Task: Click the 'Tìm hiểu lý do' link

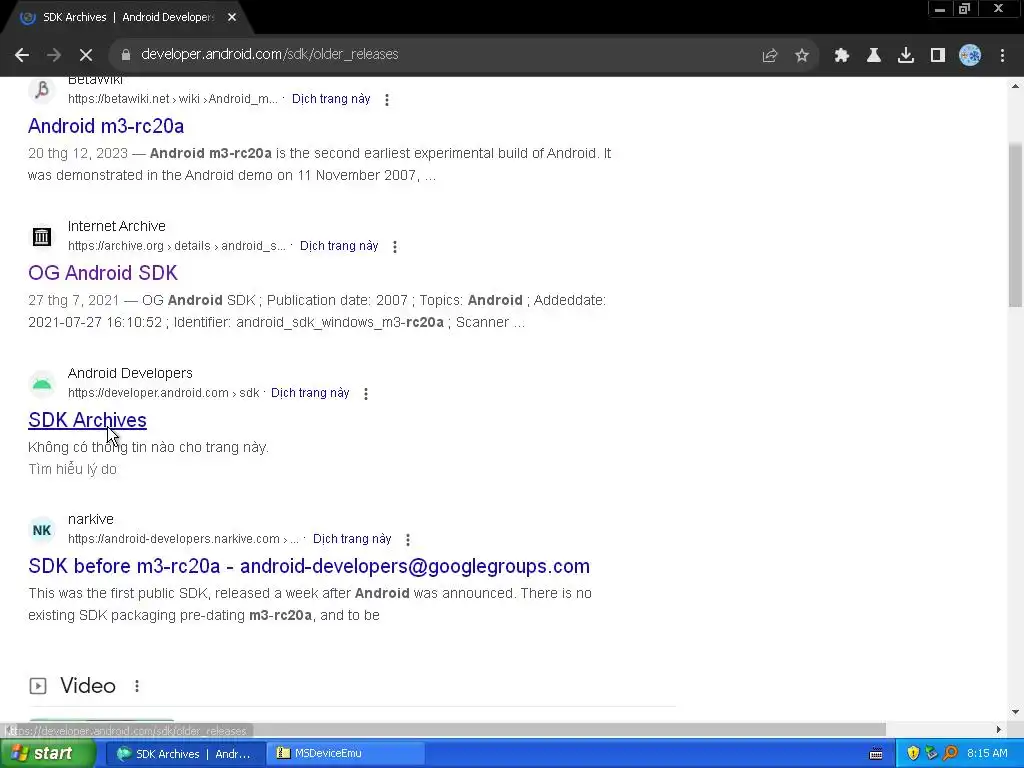Action: pos(72,470)
